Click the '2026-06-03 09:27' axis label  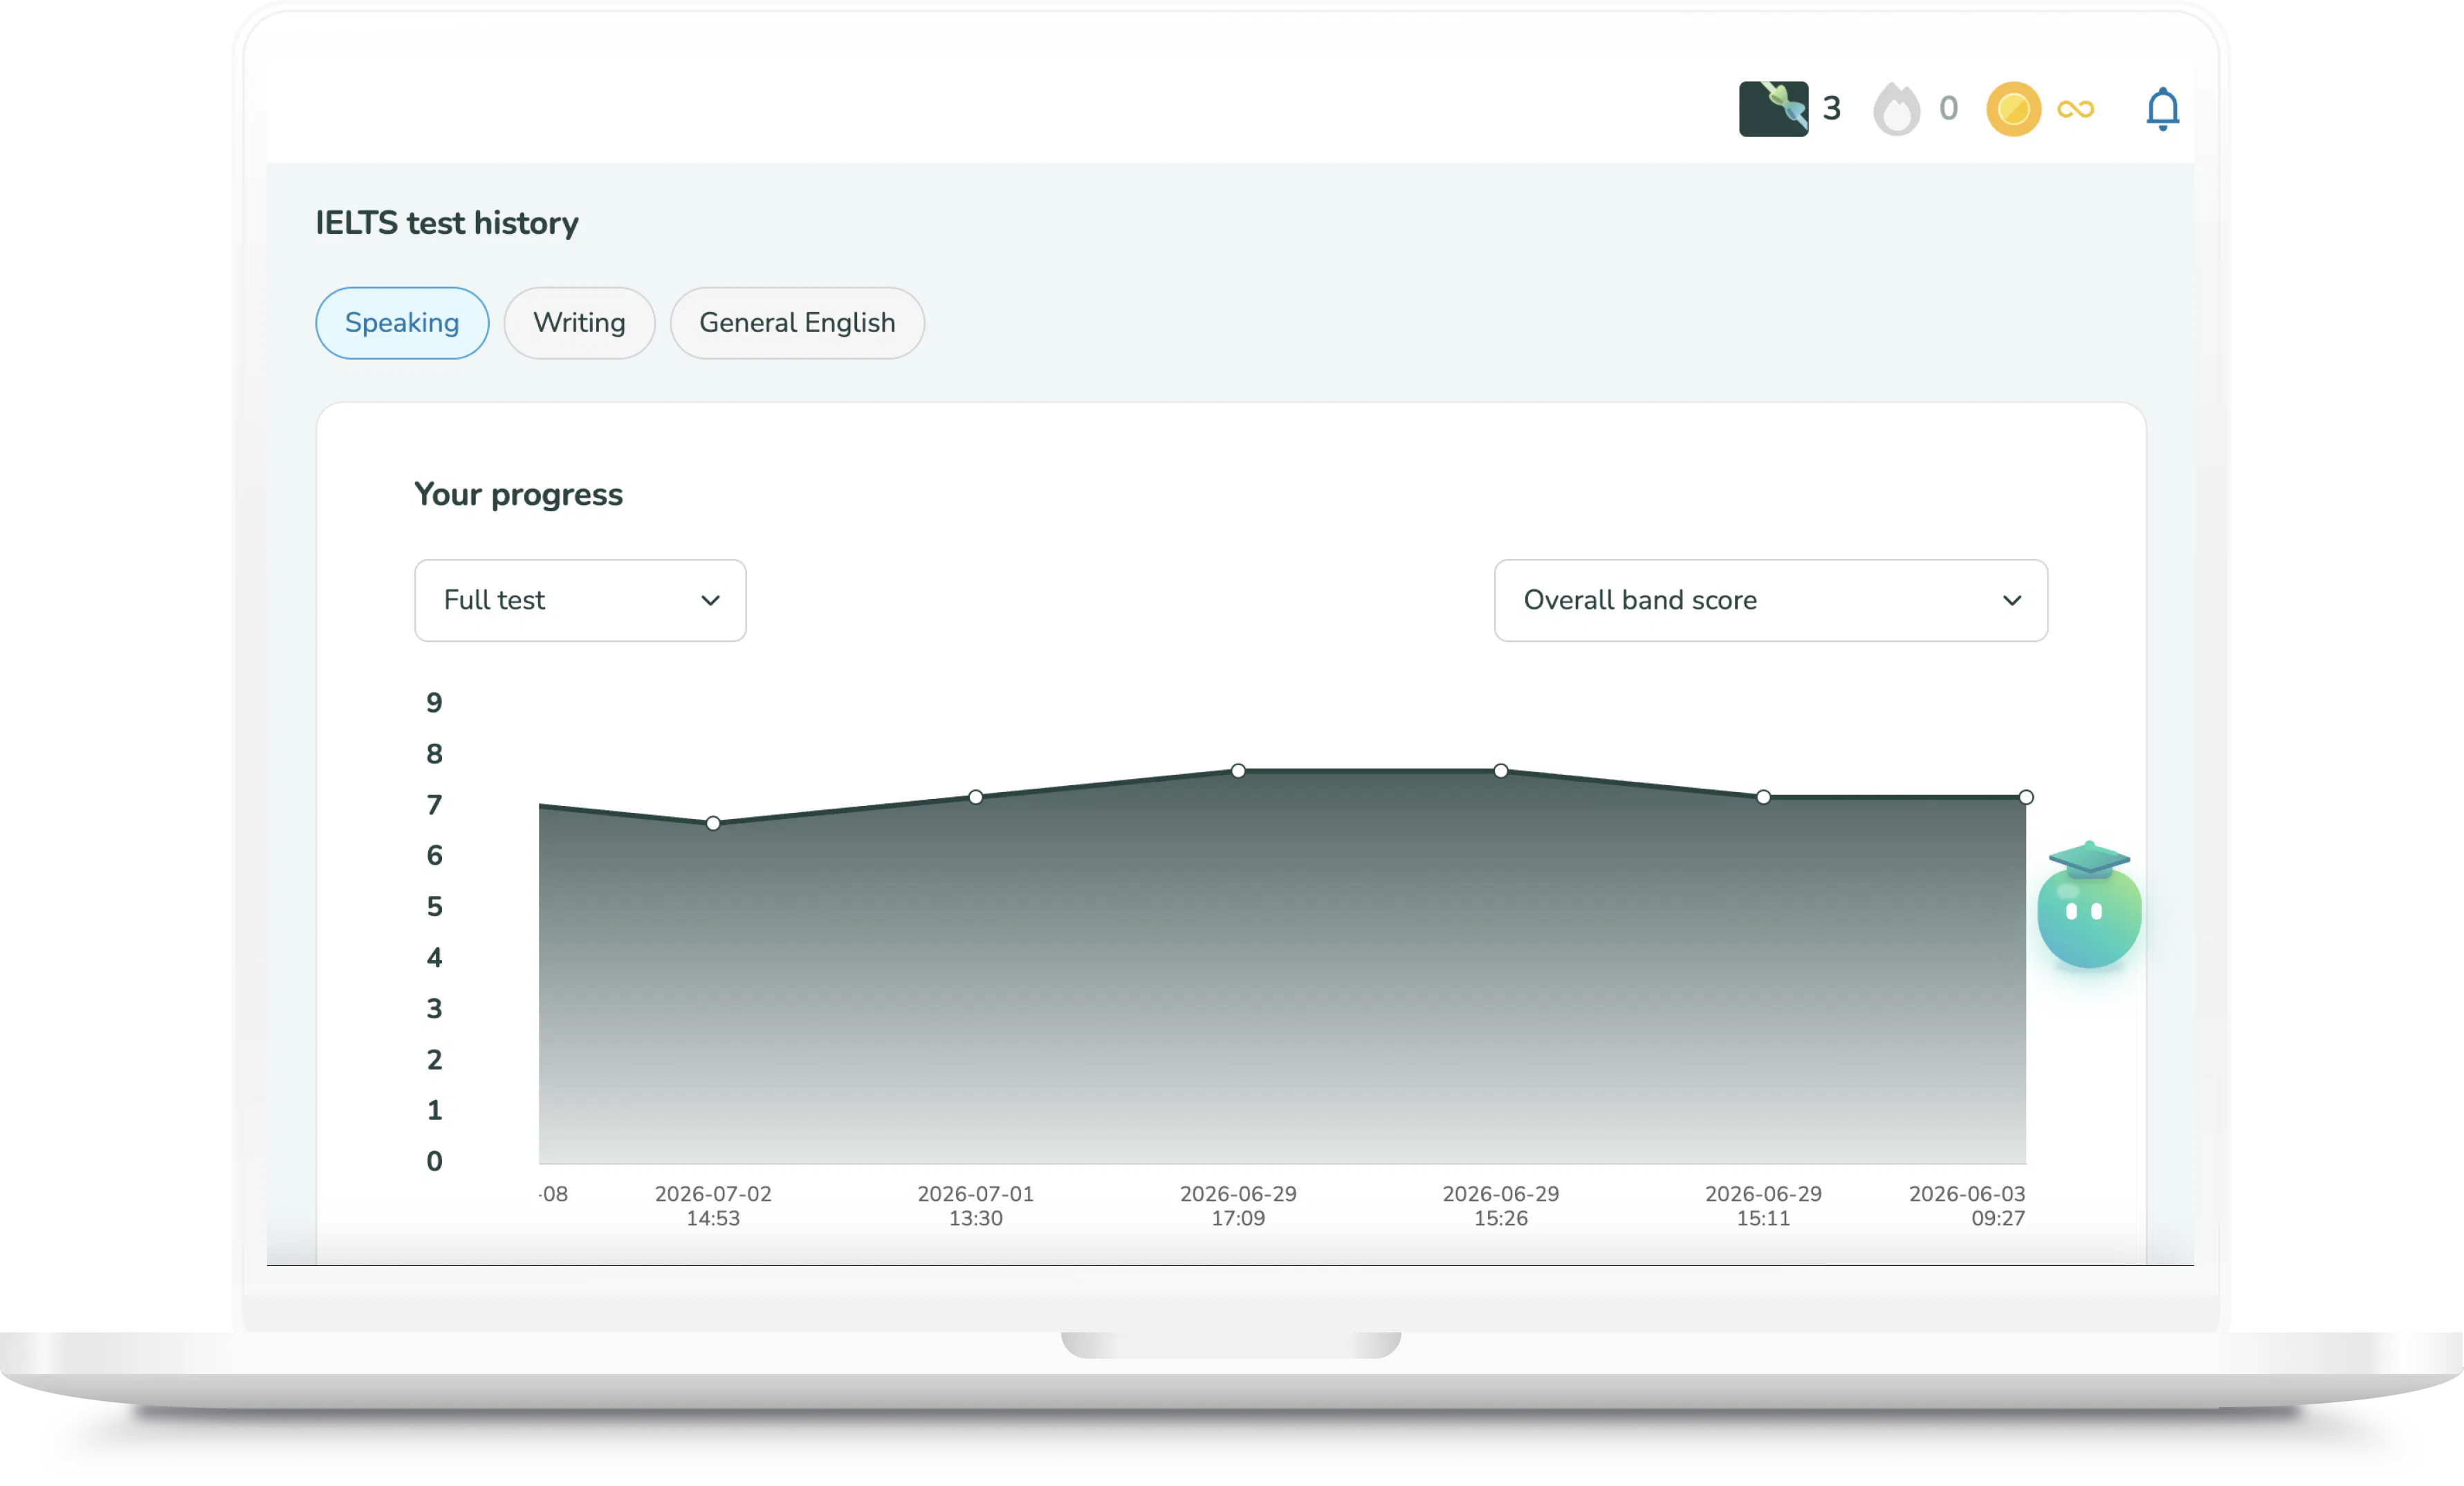(1967, 1206)
